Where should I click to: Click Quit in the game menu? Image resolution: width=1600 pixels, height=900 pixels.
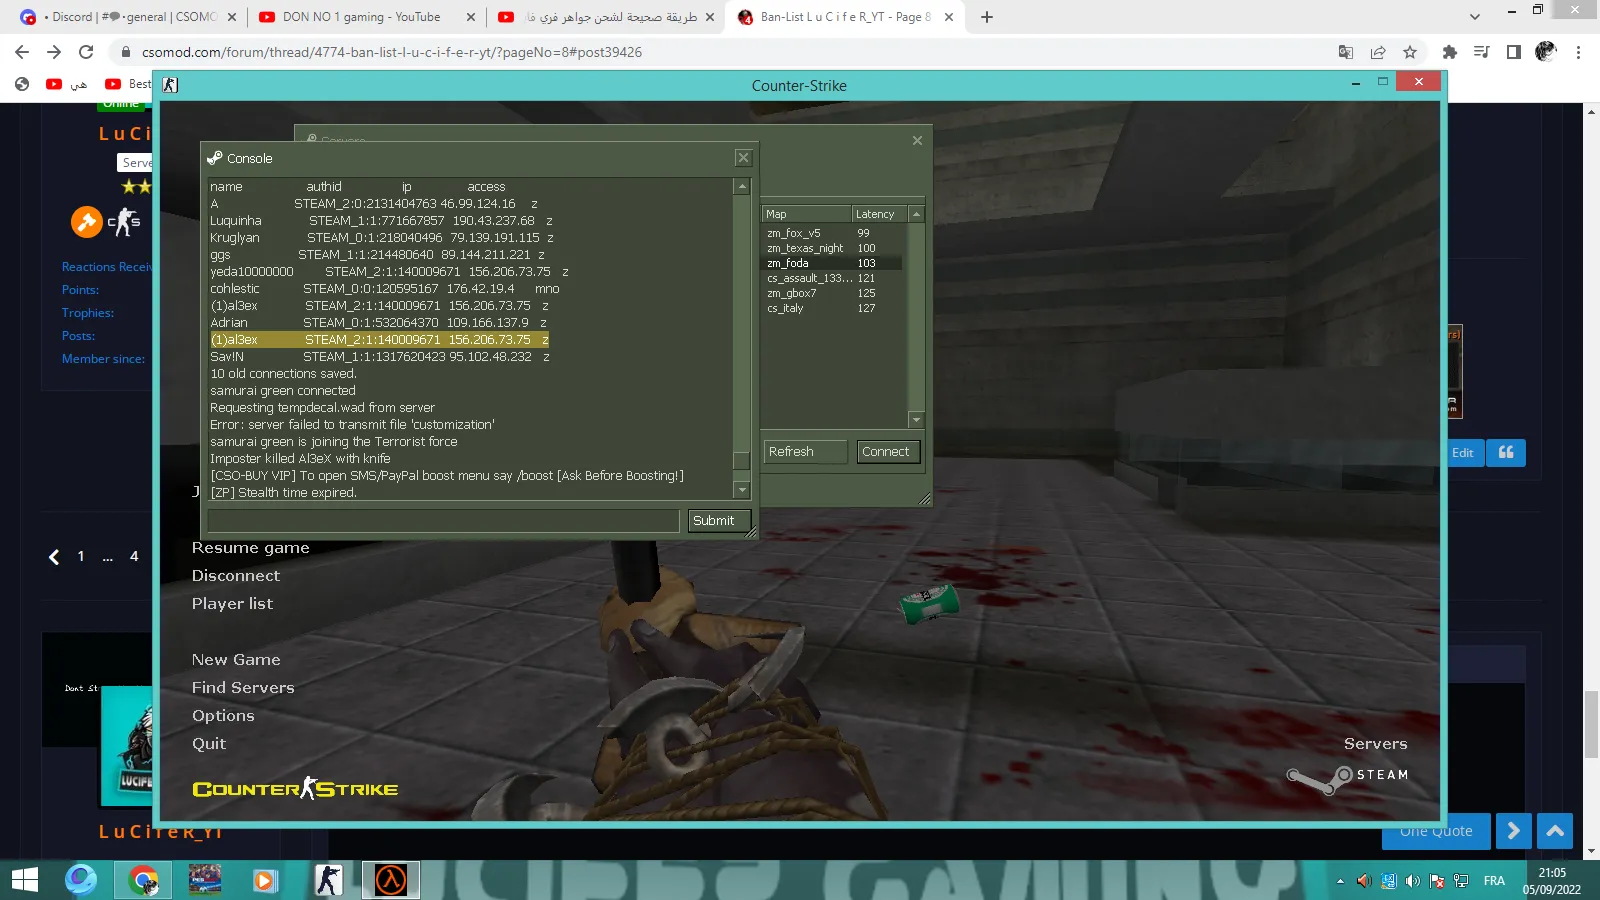209,744
